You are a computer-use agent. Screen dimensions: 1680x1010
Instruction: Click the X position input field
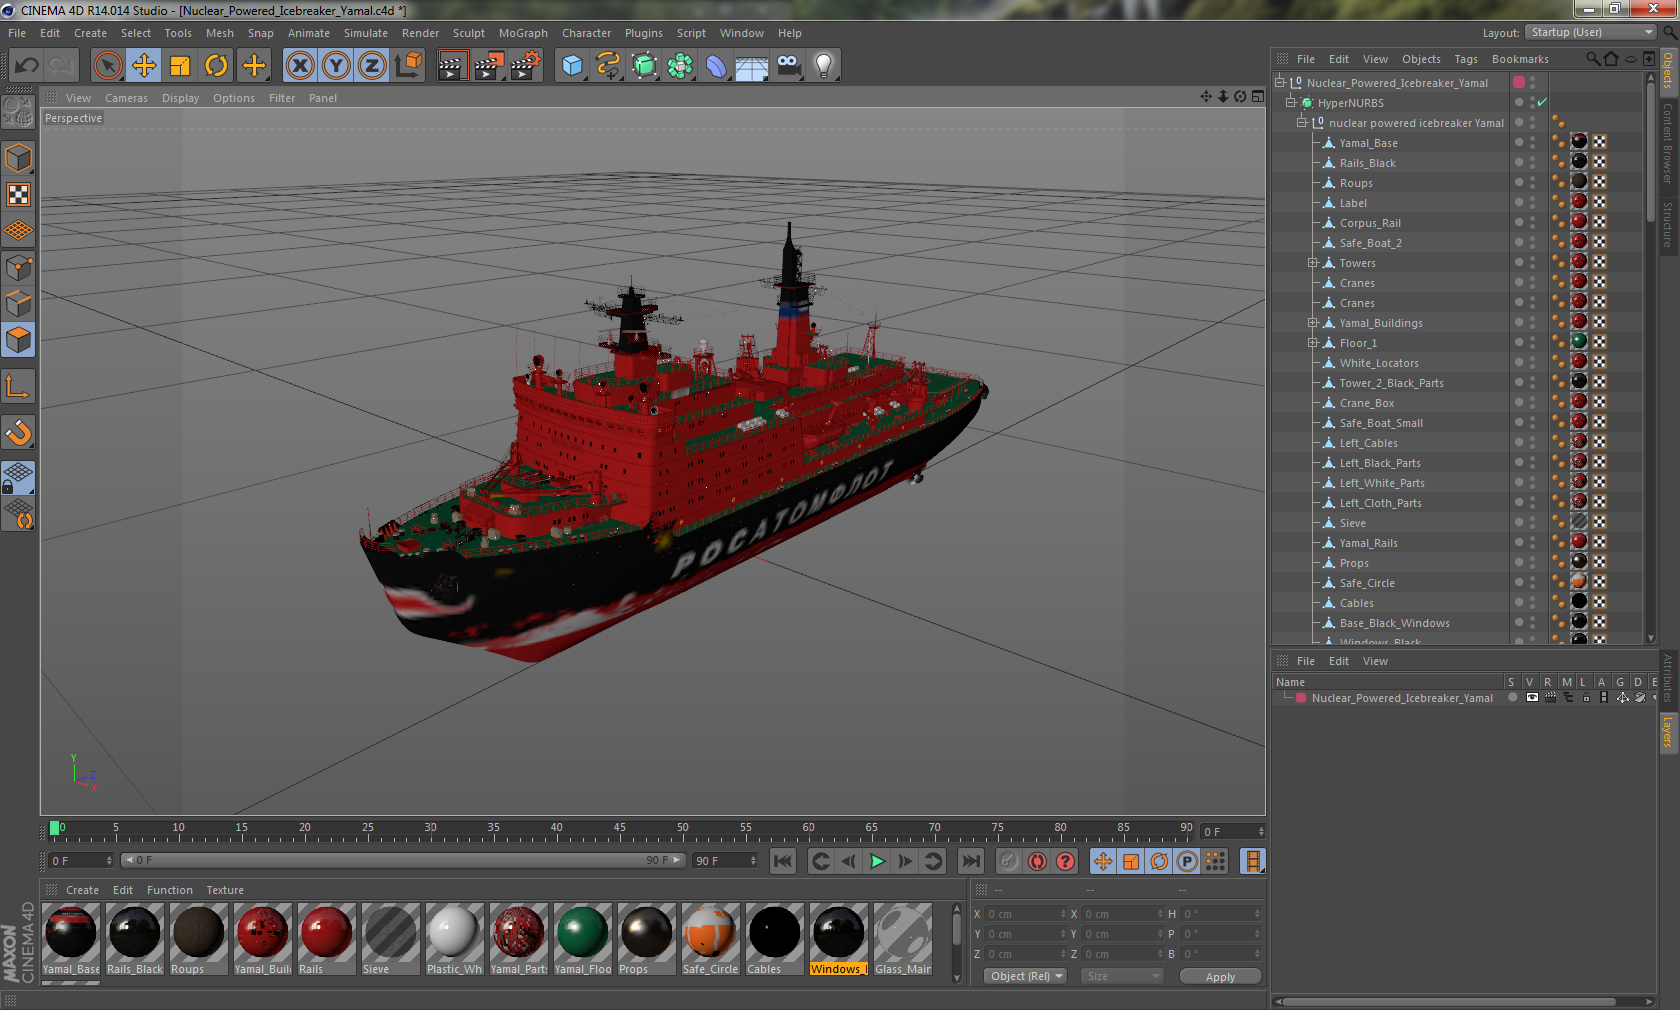(1025, 914)
